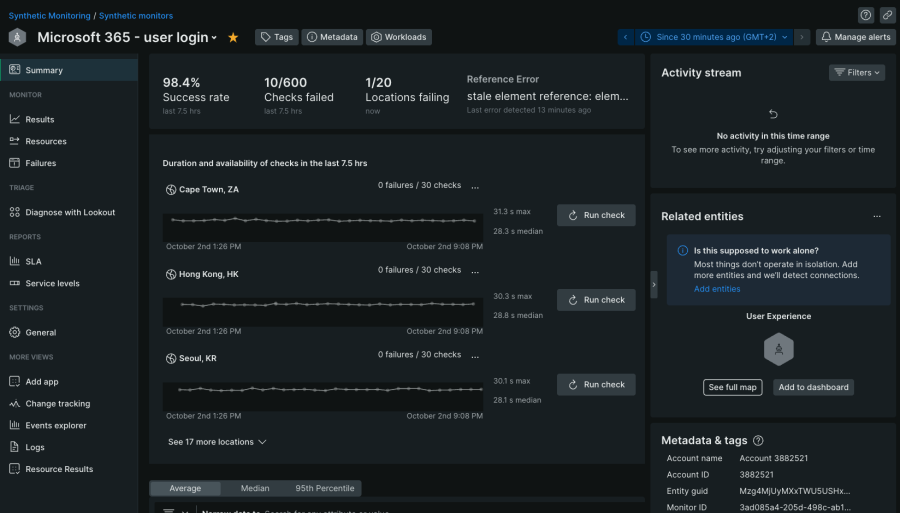Click the Seoul duration chart line
The width and height of the screenshot is (900, 513).
point(330,389)
